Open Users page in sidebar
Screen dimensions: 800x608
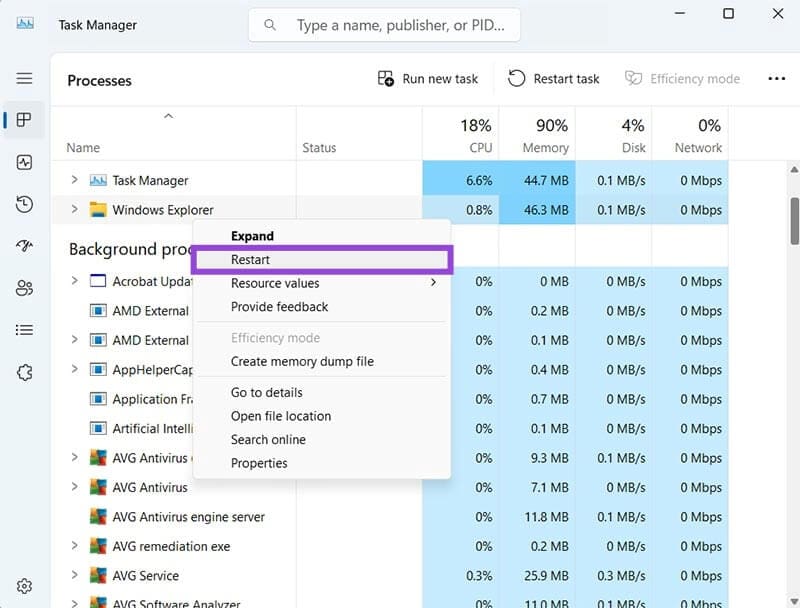(x=24, y=288)
